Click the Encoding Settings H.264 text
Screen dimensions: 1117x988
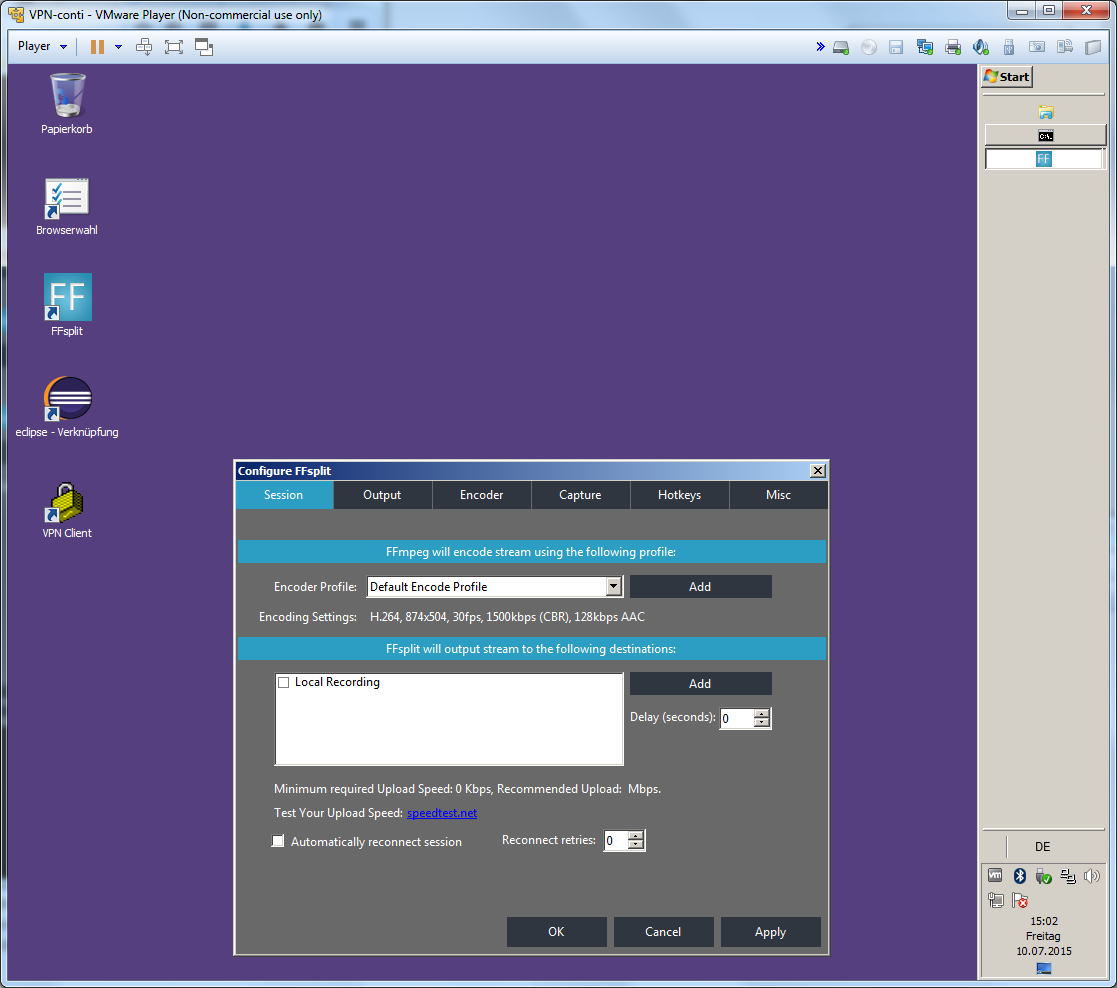pyautogui.click(x=507, y=617)
